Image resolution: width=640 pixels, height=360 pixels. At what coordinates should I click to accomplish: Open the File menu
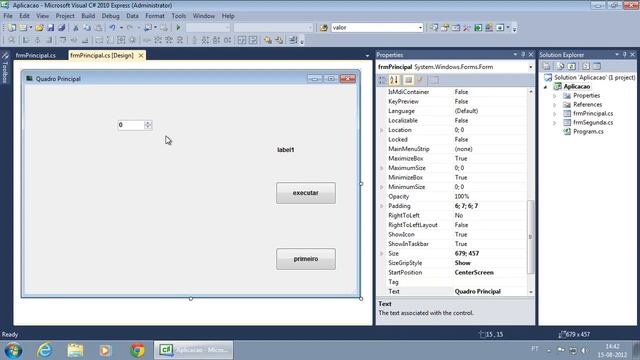pos(8,16)
